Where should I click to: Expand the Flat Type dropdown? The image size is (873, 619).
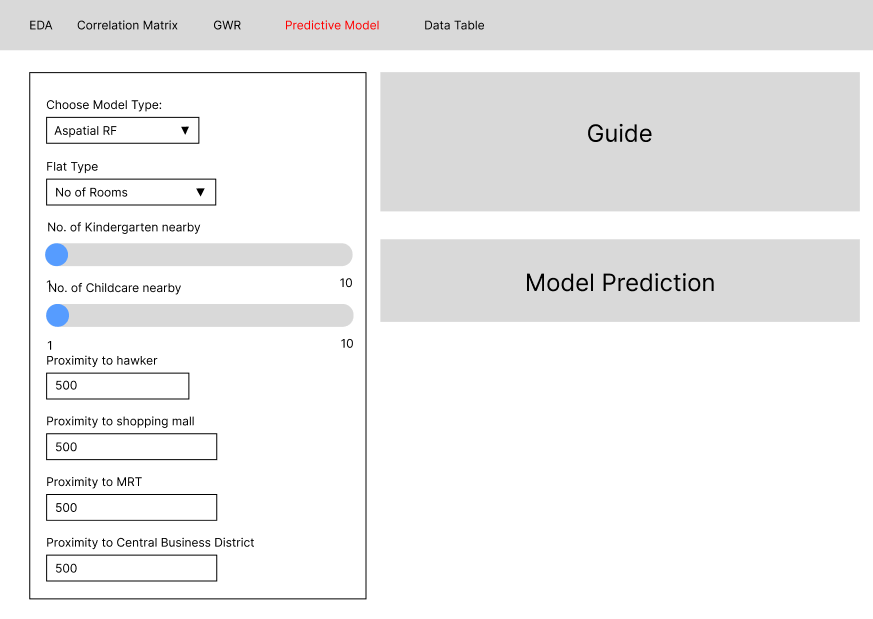pos(130,192)
